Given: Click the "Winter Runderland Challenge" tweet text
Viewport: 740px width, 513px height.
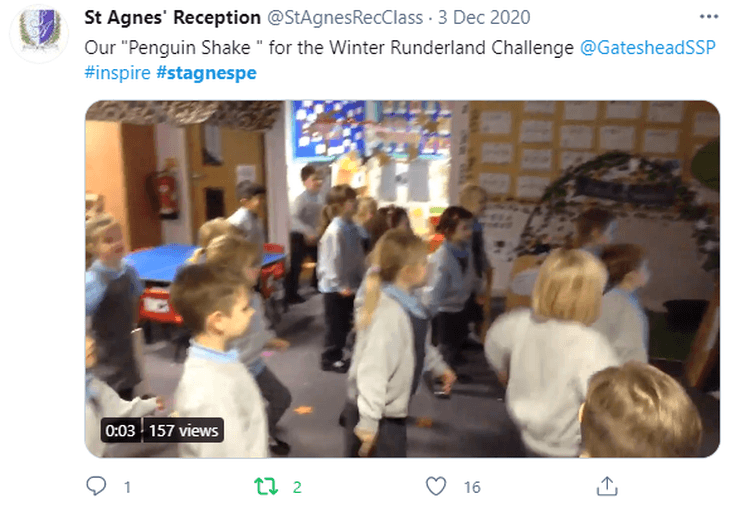Looking at the screenshot, I should tap(451, 48).
